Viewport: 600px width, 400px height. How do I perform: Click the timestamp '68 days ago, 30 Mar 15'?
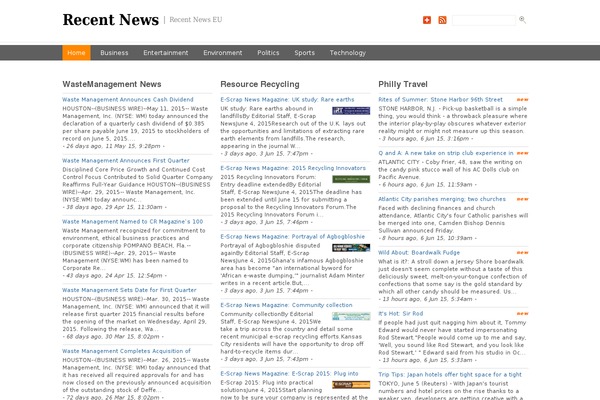(111, 336)
